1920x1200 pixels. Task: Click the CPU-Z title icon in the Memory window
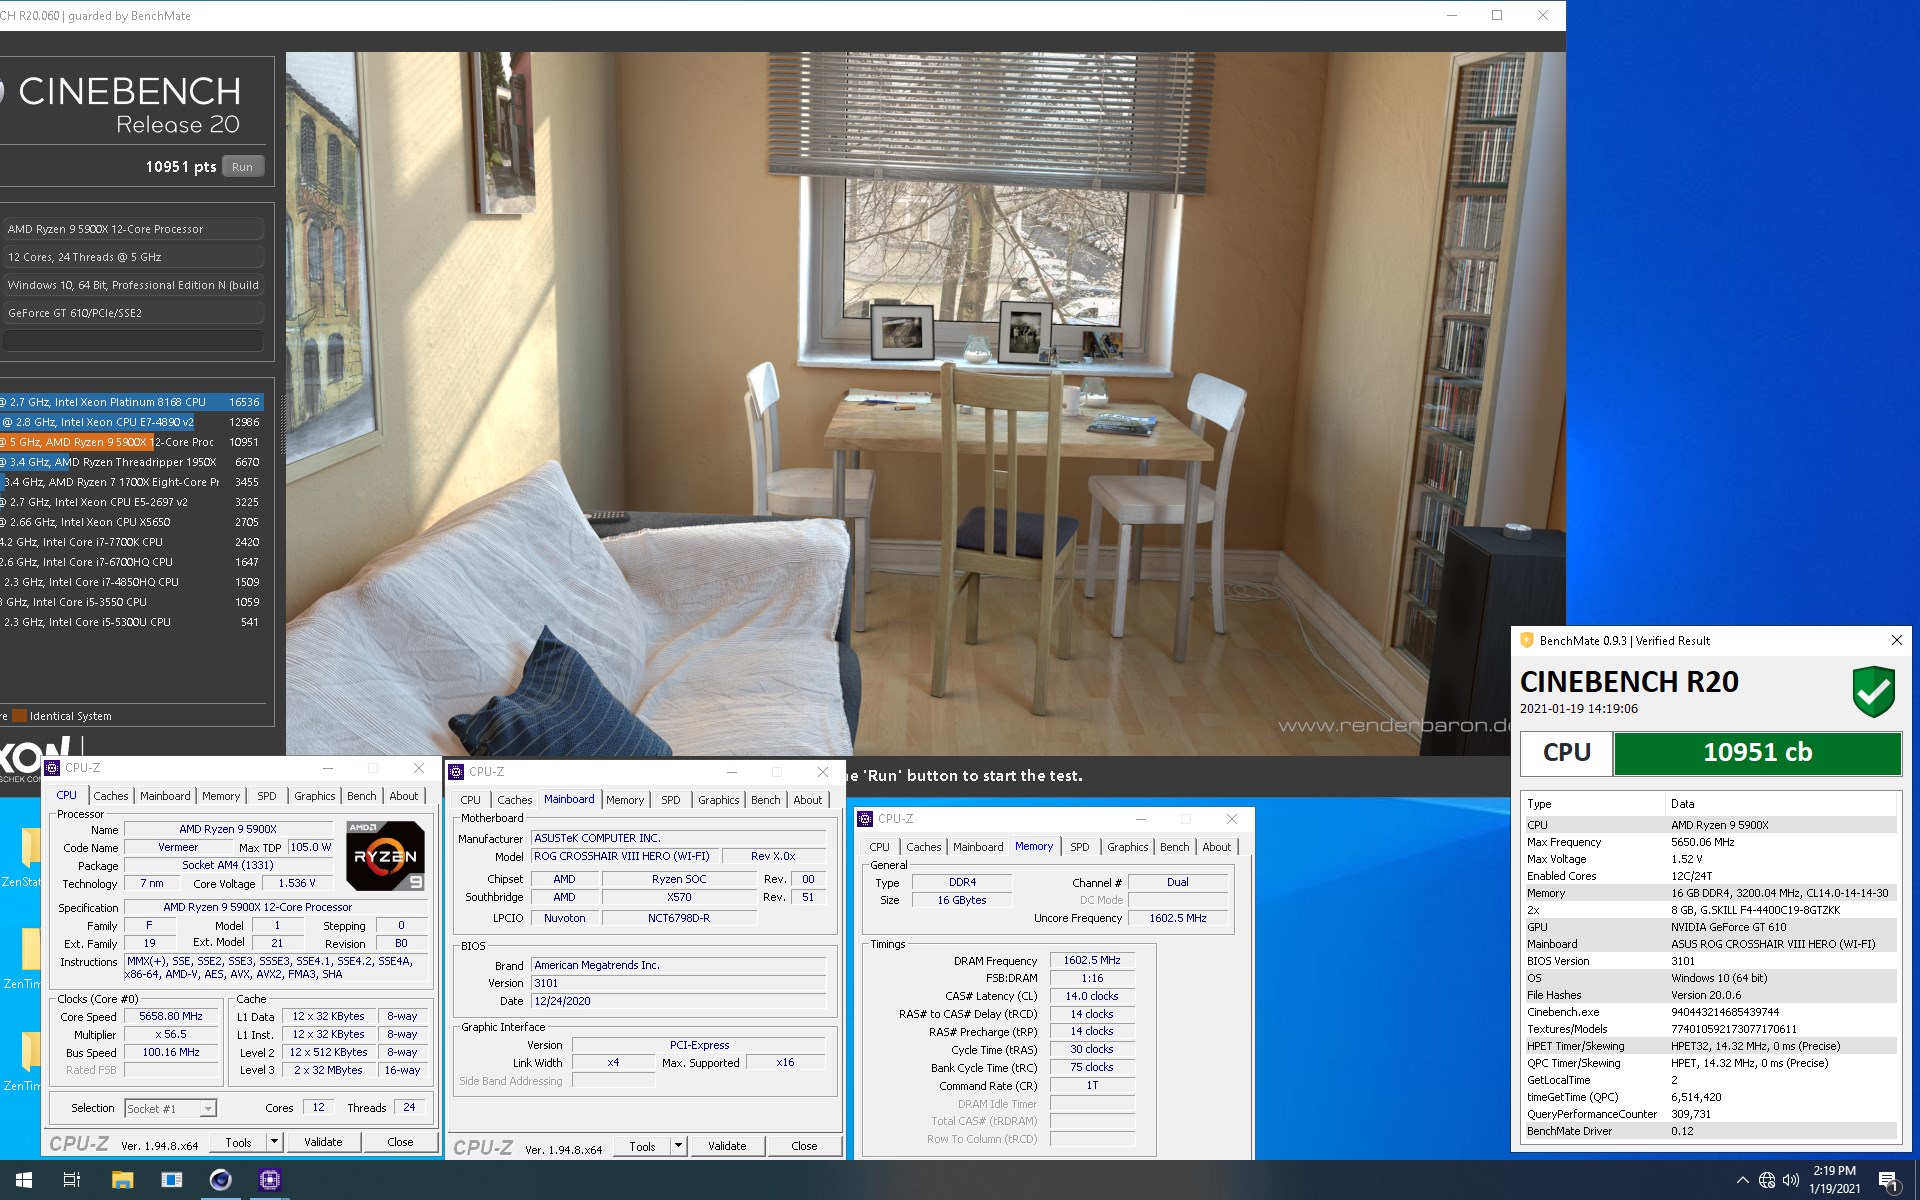tap(866, 818)
